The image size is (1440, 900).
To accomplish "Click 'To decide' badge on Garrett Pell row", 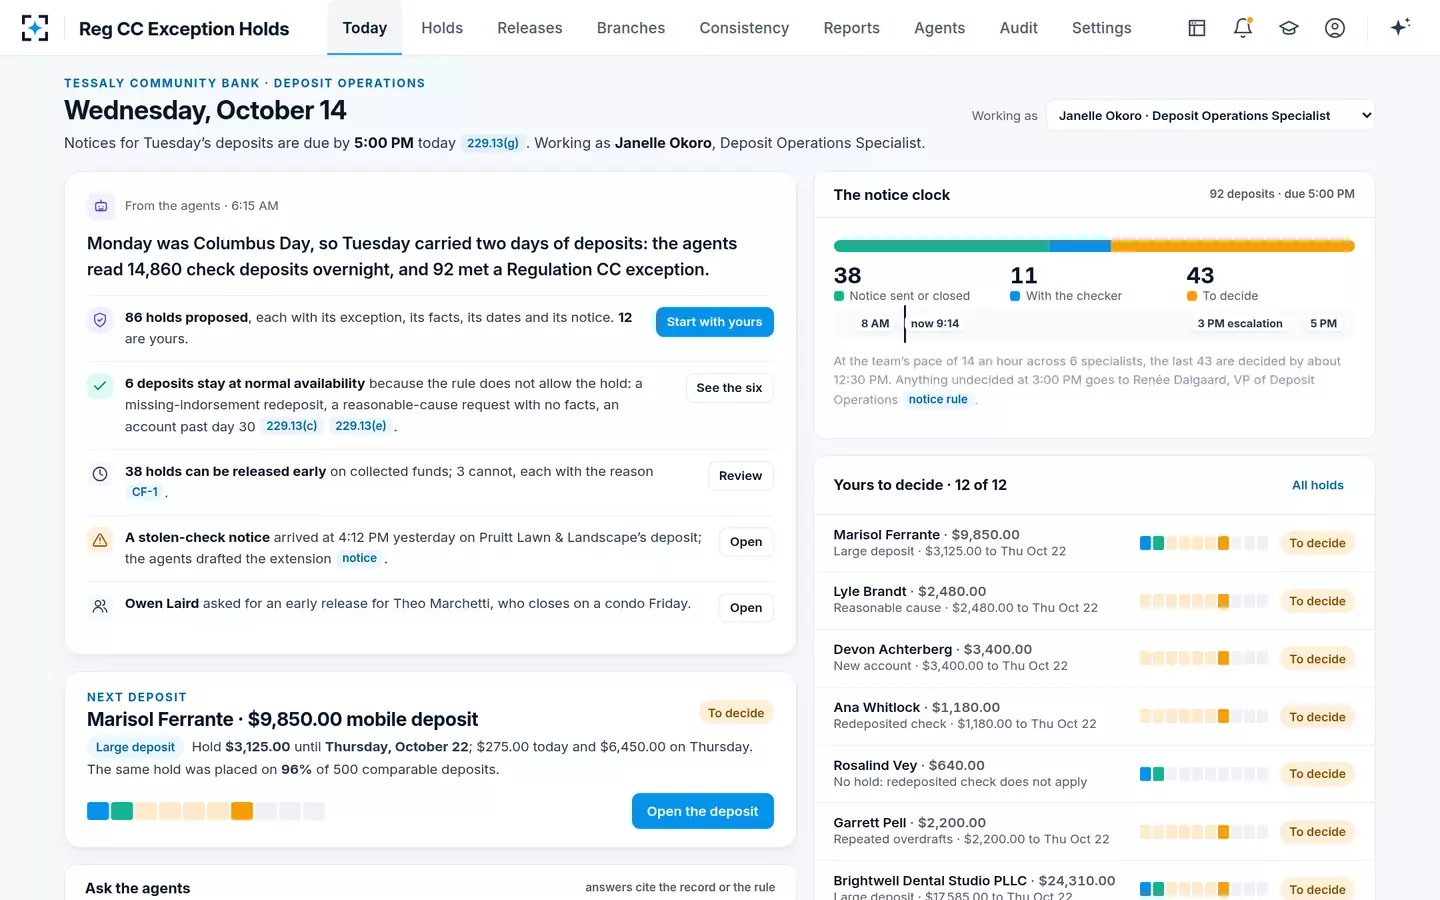I will point(1317,832).
